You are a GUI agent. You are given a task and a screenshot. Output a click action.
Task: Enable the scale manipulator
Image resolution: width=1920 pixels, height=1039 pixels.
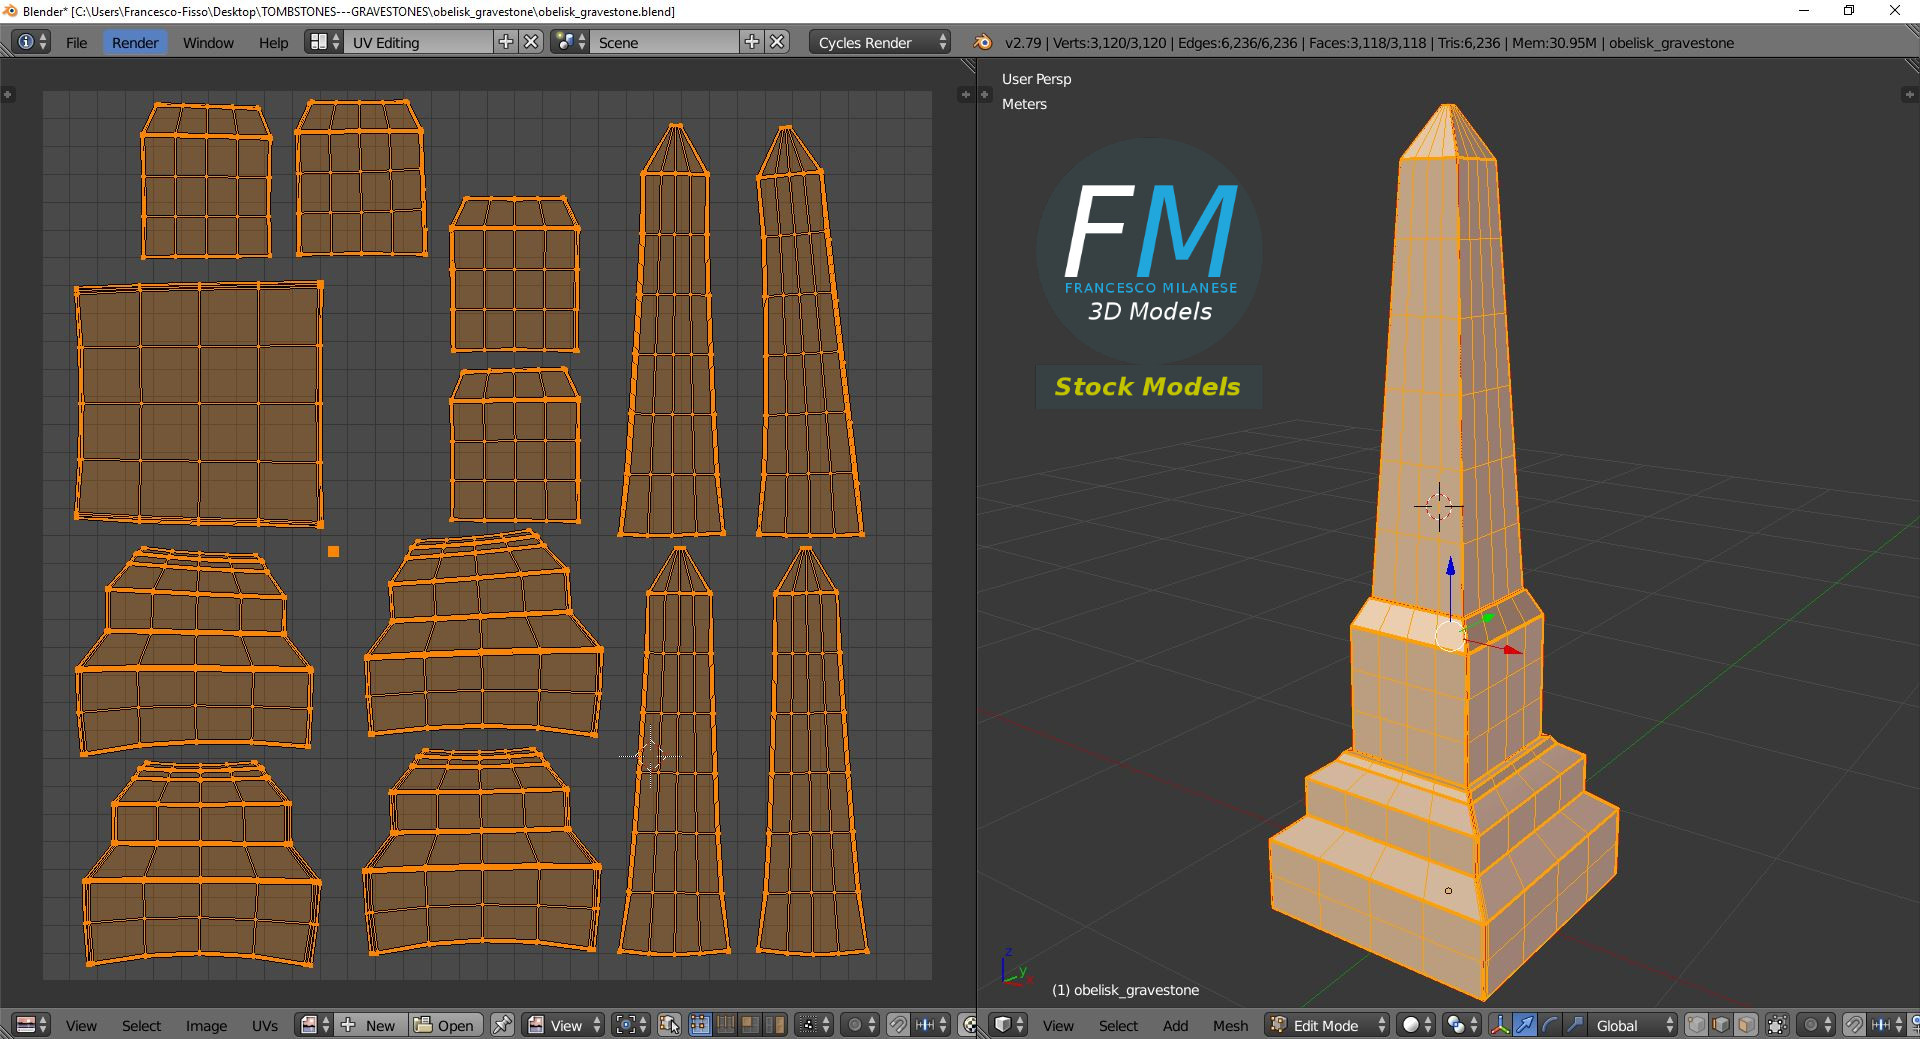click(x=1575, y=1025)
